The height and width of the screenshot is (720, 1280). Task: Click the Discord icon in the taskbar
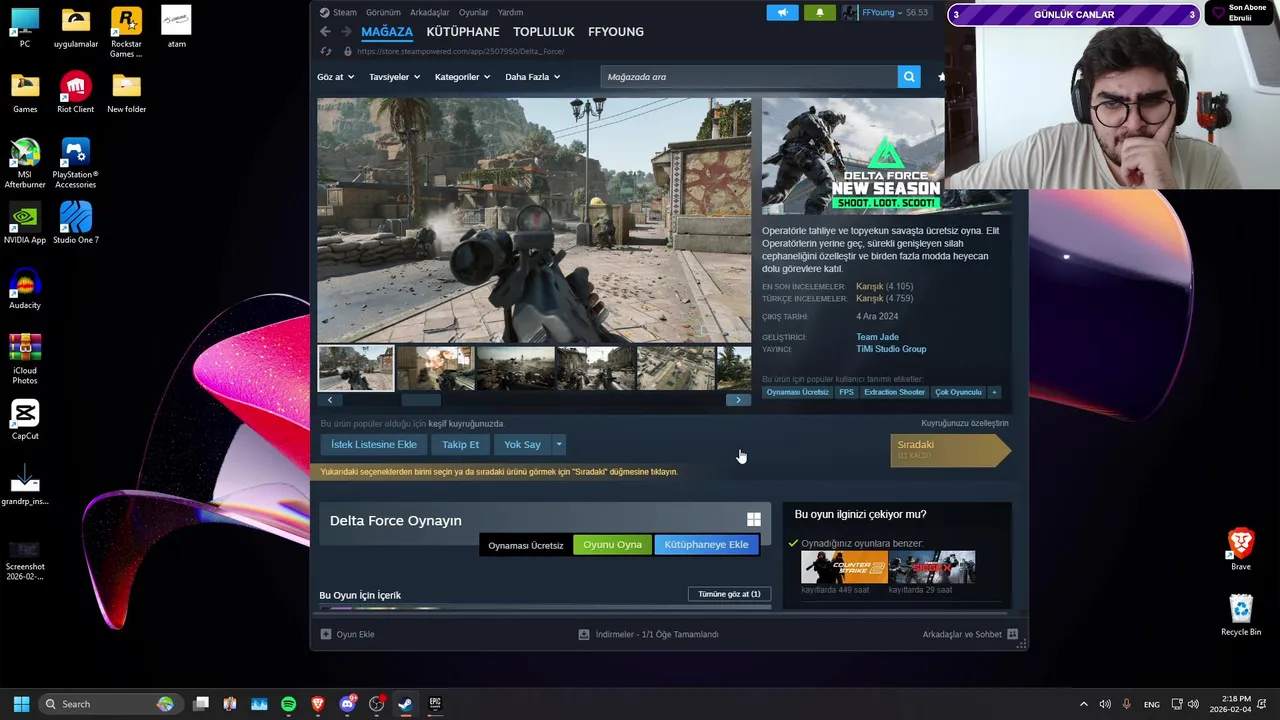pos(347,704)
